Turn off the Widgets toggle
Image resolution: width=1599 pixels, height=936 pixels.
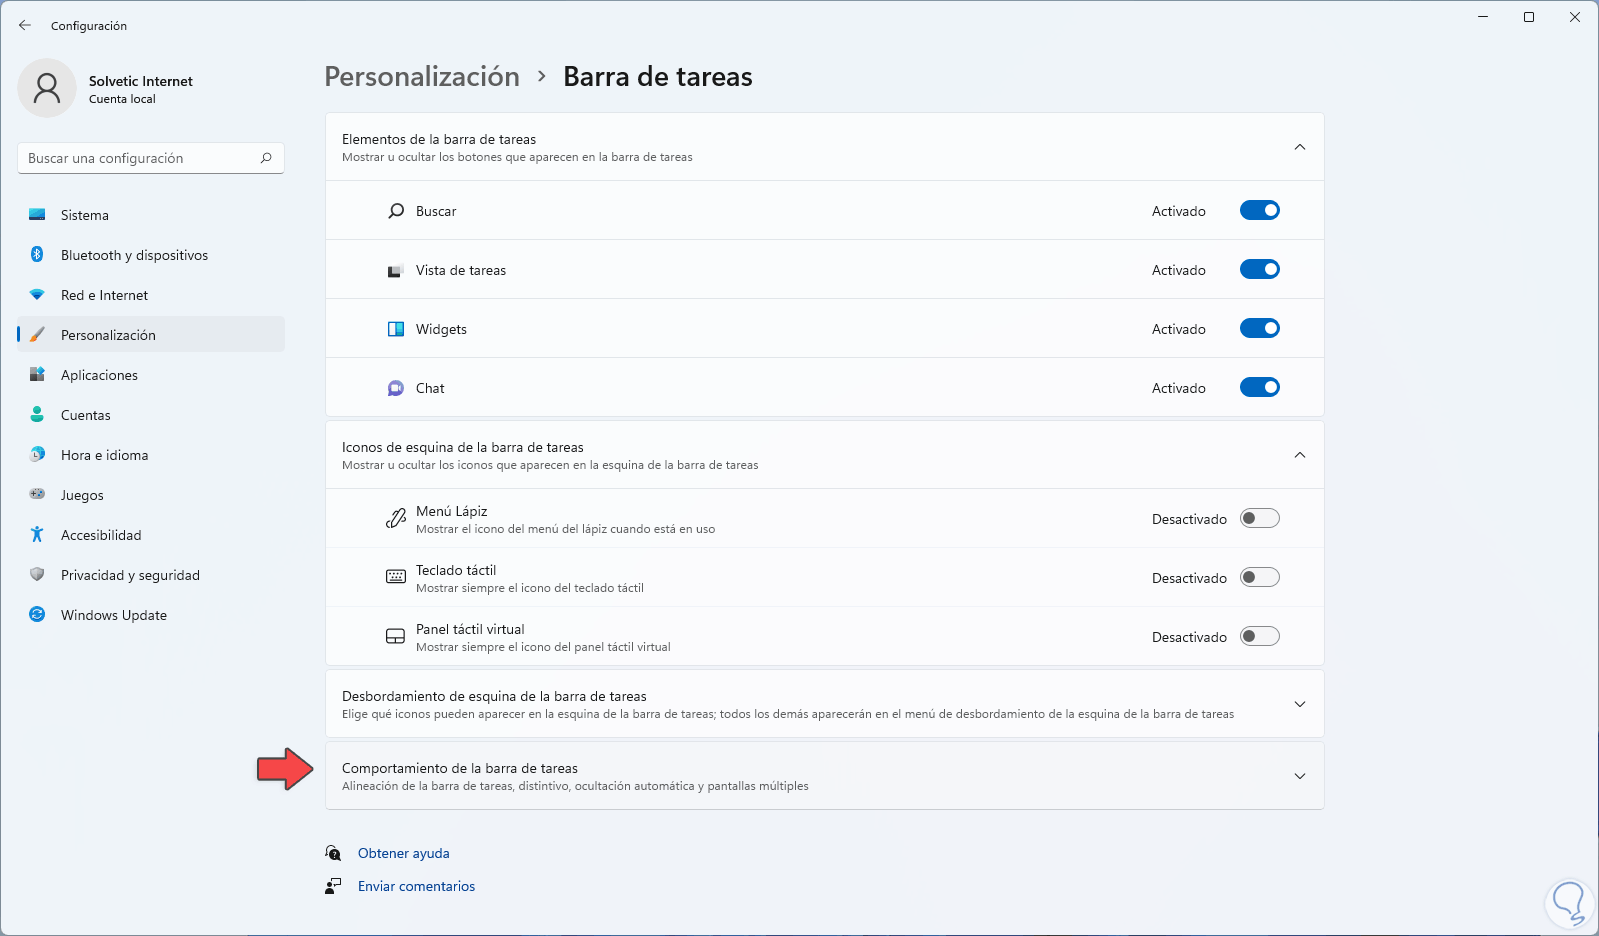(x=1259, y=329)
